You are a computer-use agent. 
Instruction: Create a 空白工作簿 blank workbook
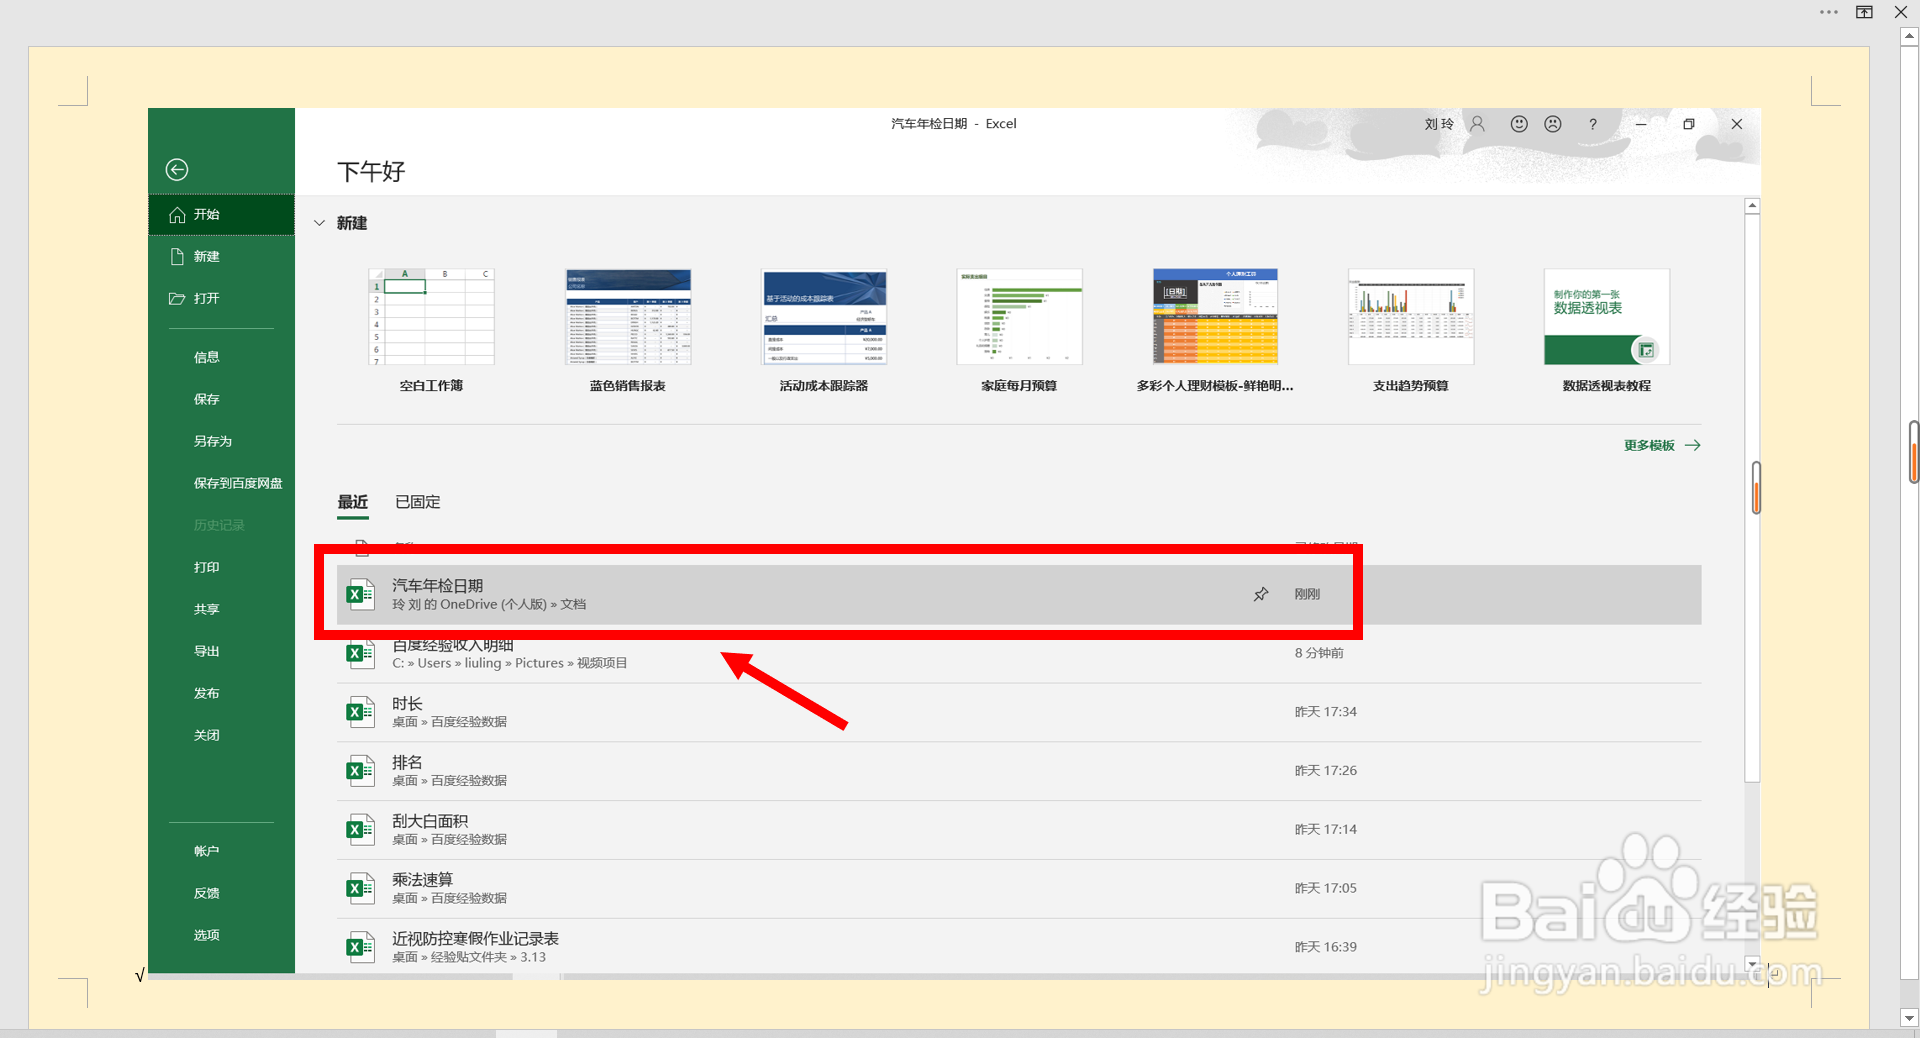tap(431, 330)
